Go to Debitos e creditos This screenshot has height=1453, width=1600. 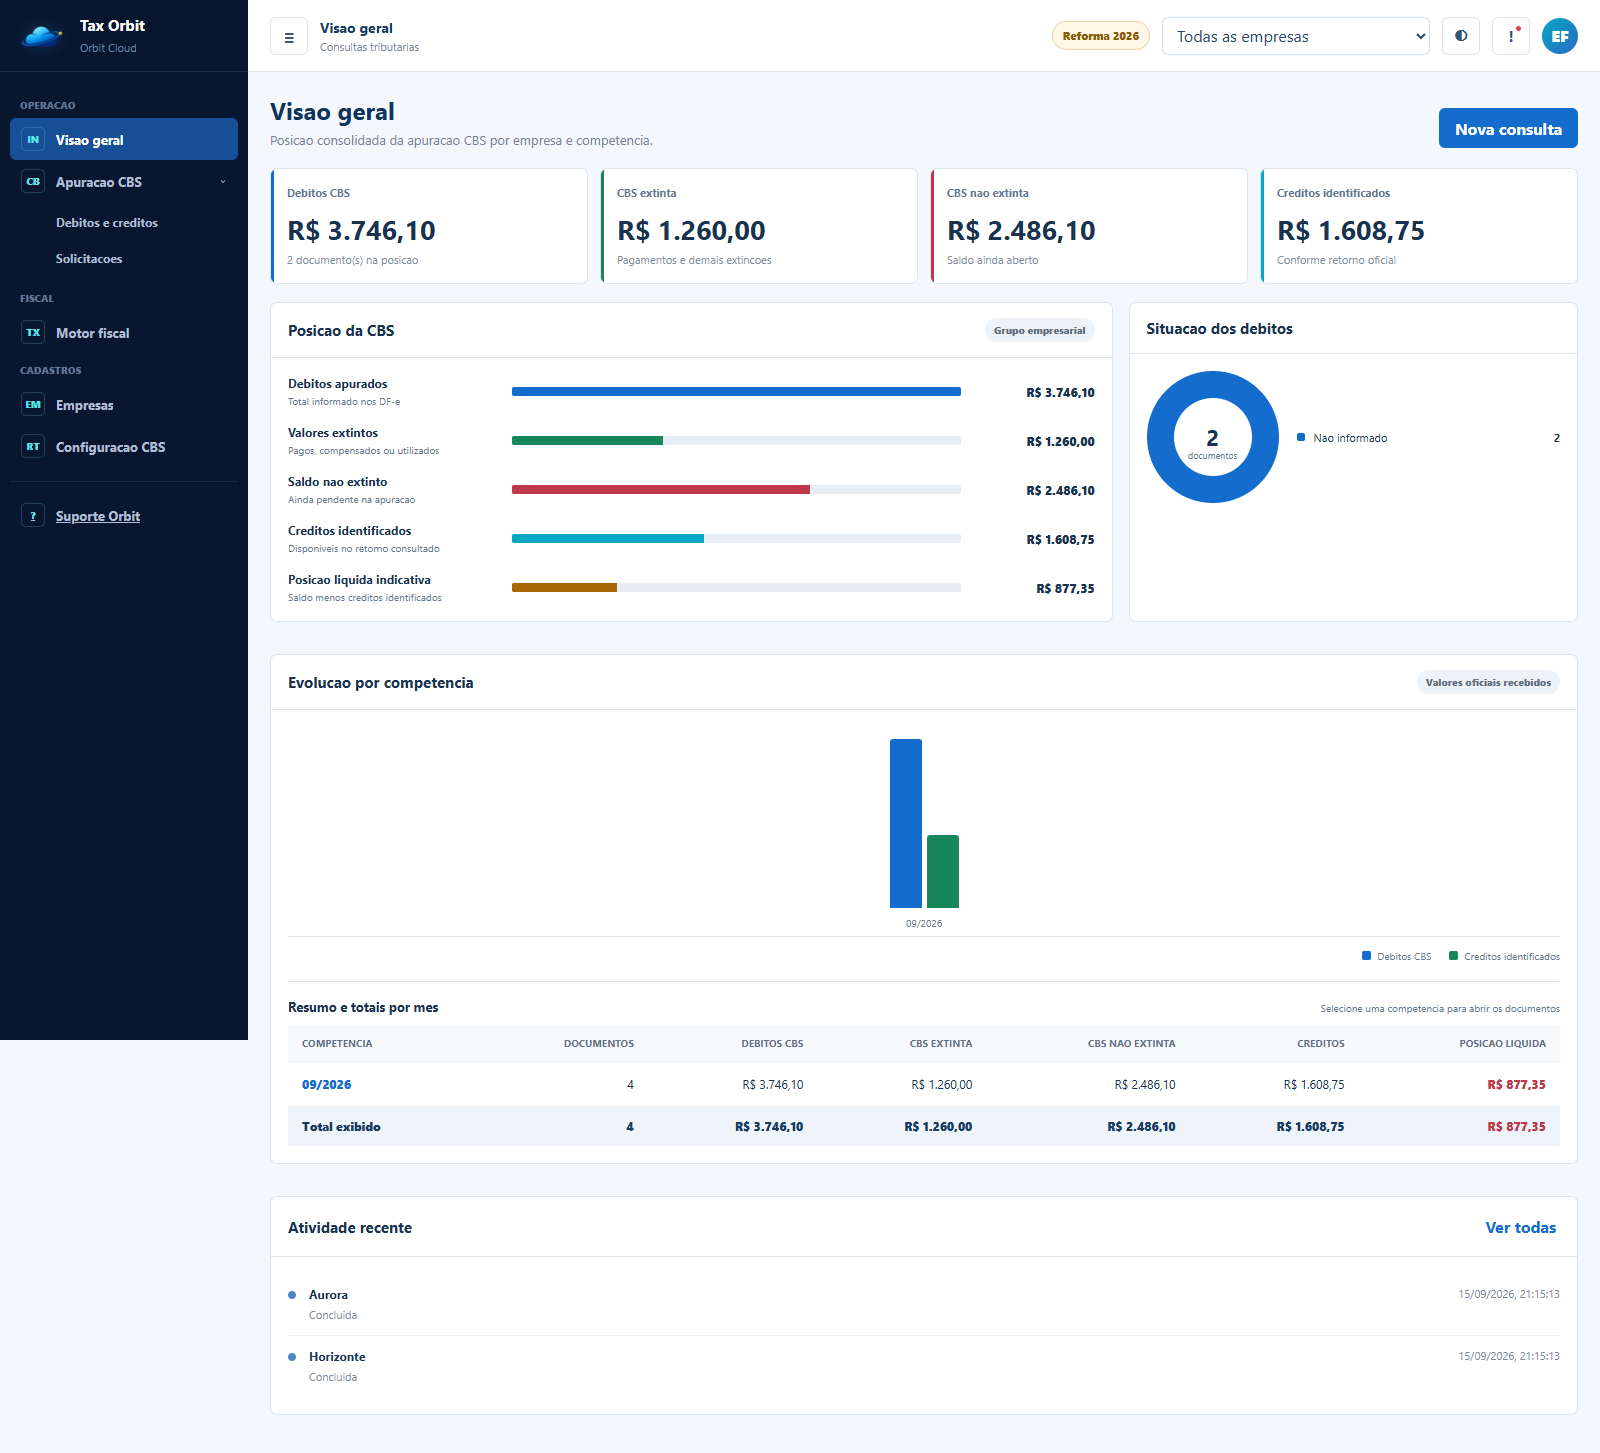coord(107,223)
